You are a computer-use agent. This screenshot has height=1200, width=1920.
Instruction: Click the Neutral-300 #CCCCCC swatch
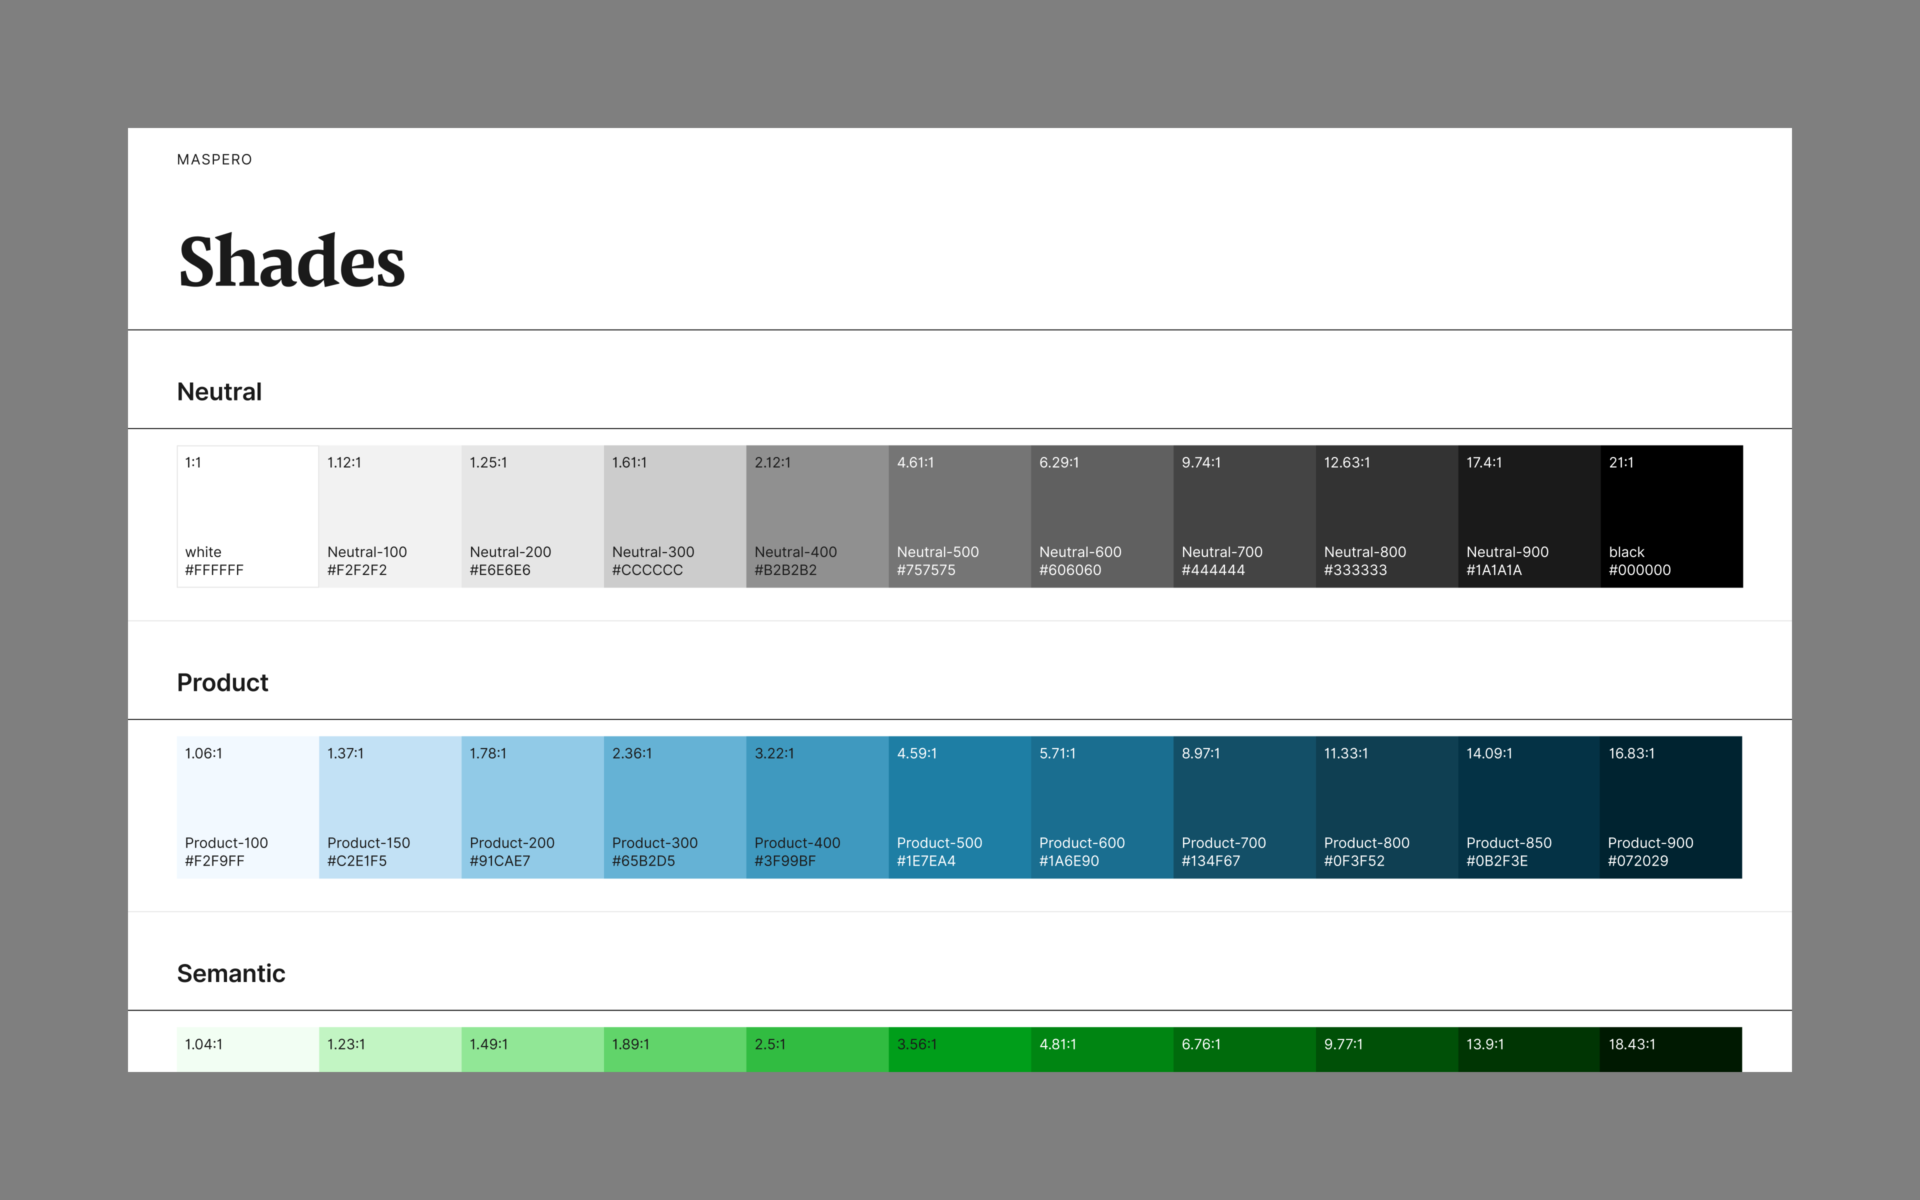click(x=675, y=516)
